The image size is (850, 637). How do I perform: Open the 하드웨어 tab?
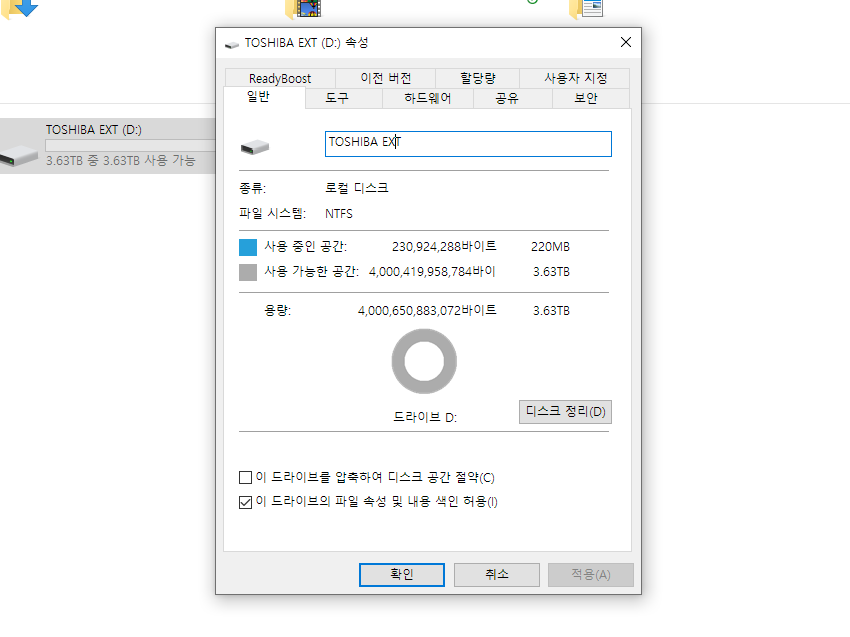coord(427,98)
